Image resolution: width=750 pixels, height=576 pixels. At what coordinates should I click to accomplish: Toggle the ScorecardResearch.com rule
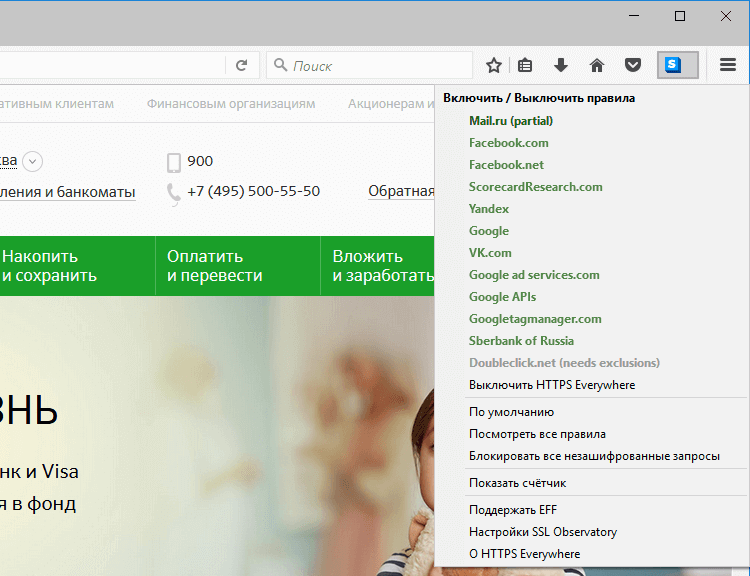(x=535, y=187)
